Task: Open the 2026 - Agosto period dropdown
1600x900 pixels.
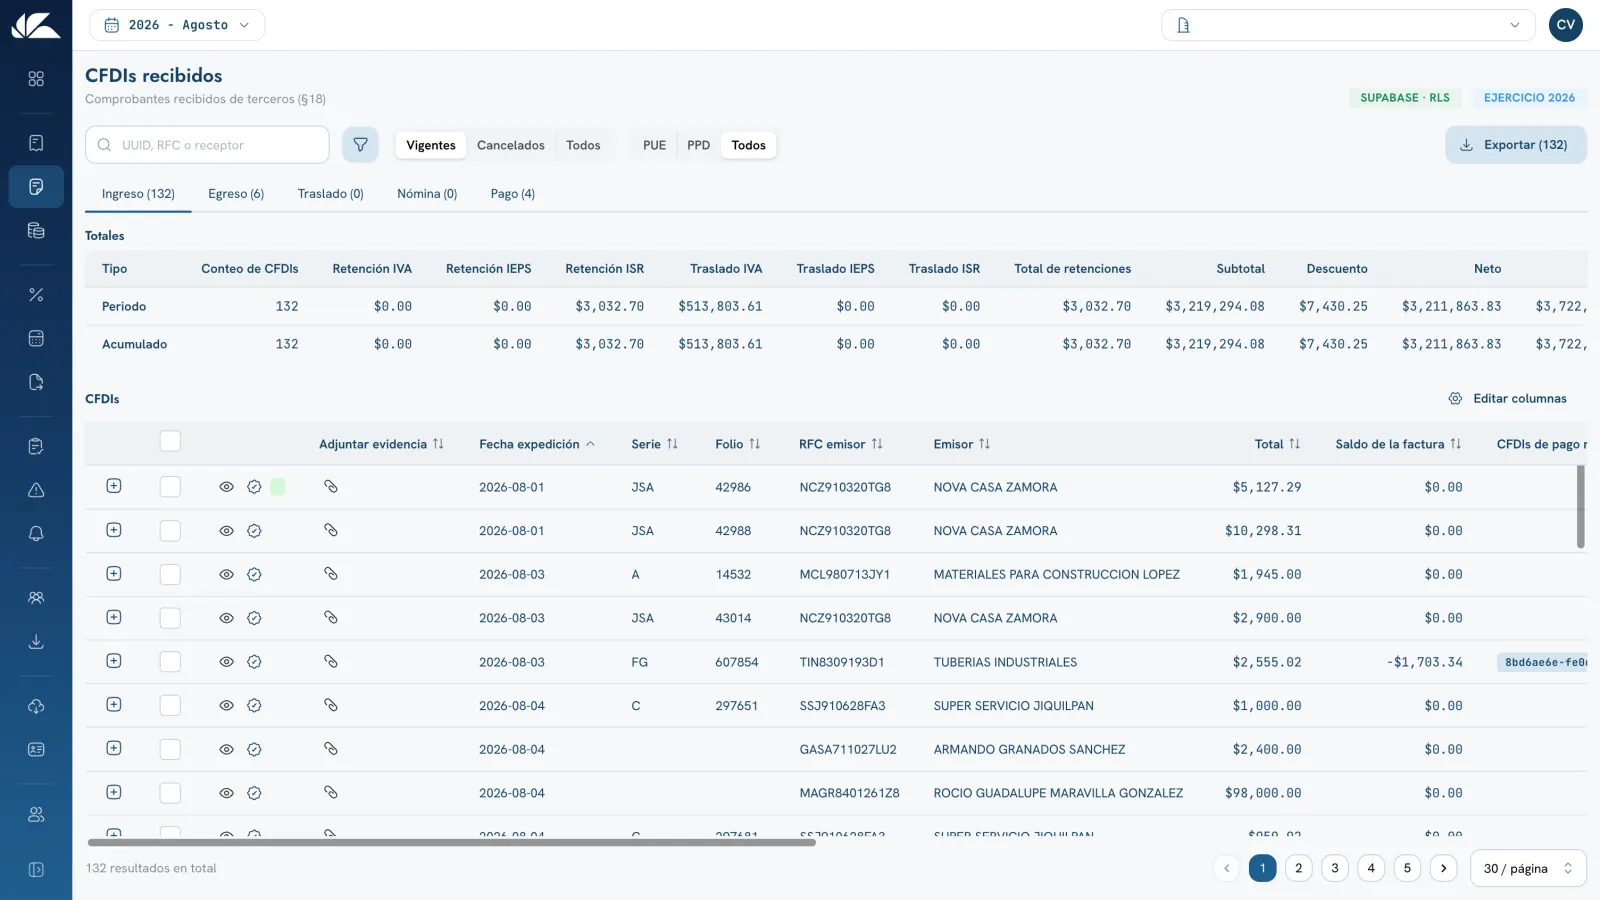Action: (177, 25)
